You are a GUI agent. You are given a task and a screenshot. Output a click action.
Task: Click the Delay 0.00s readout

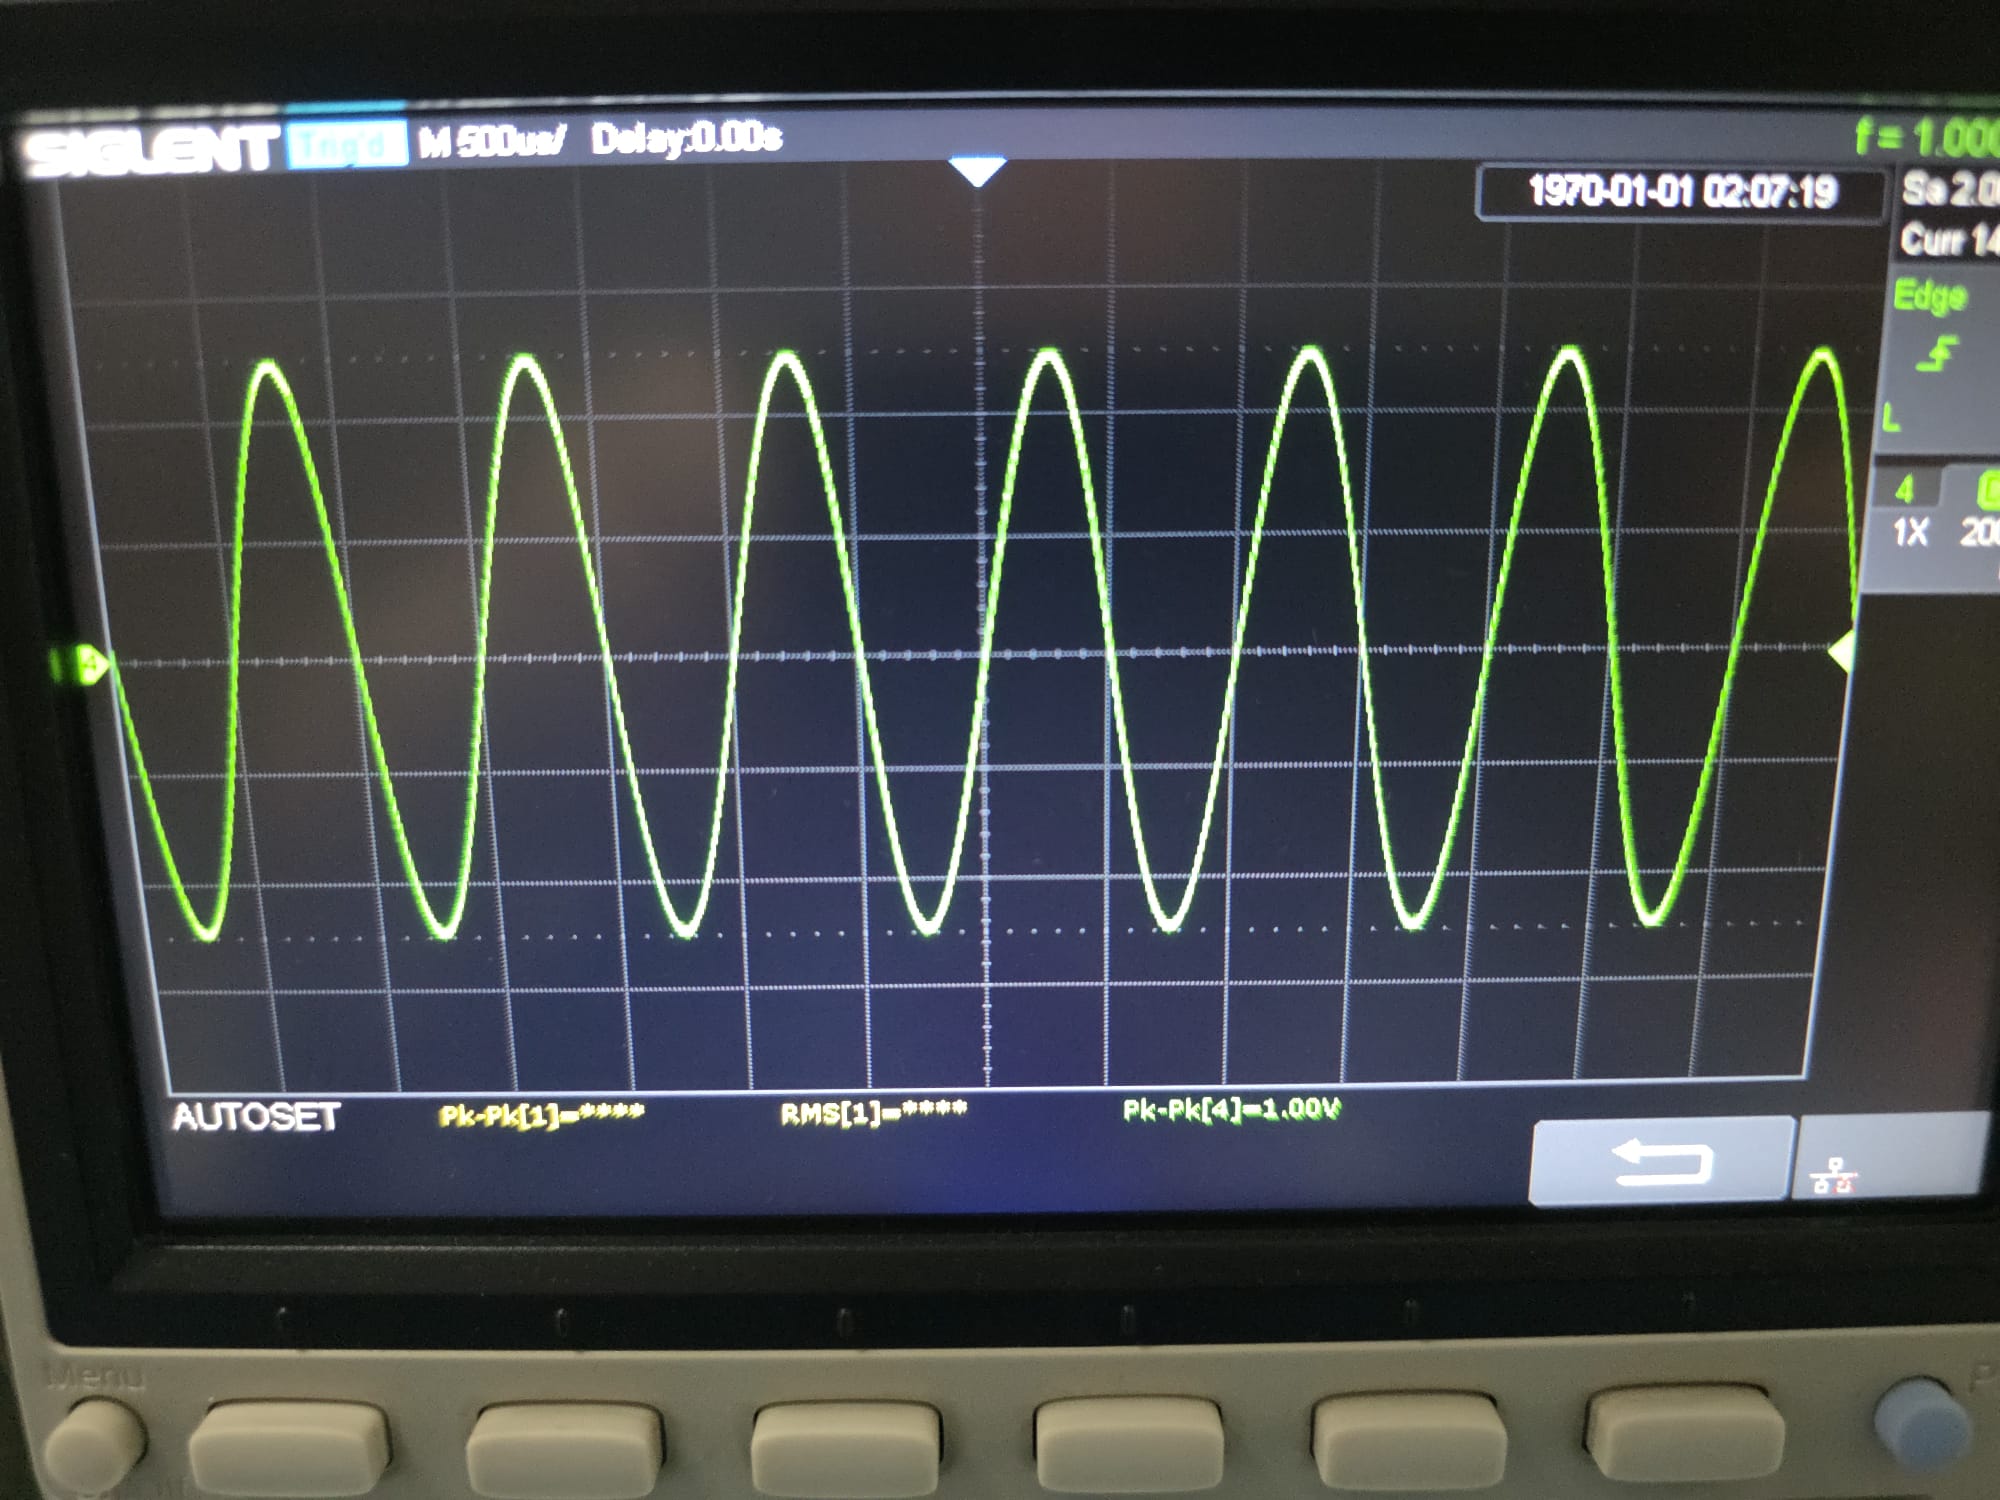tap(686, 138)
